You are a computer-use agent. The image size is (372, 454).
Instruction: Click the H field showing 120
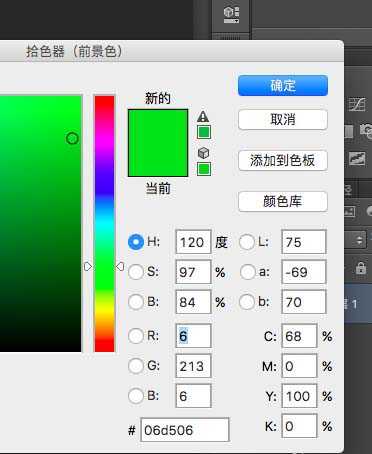click(193, 242)
